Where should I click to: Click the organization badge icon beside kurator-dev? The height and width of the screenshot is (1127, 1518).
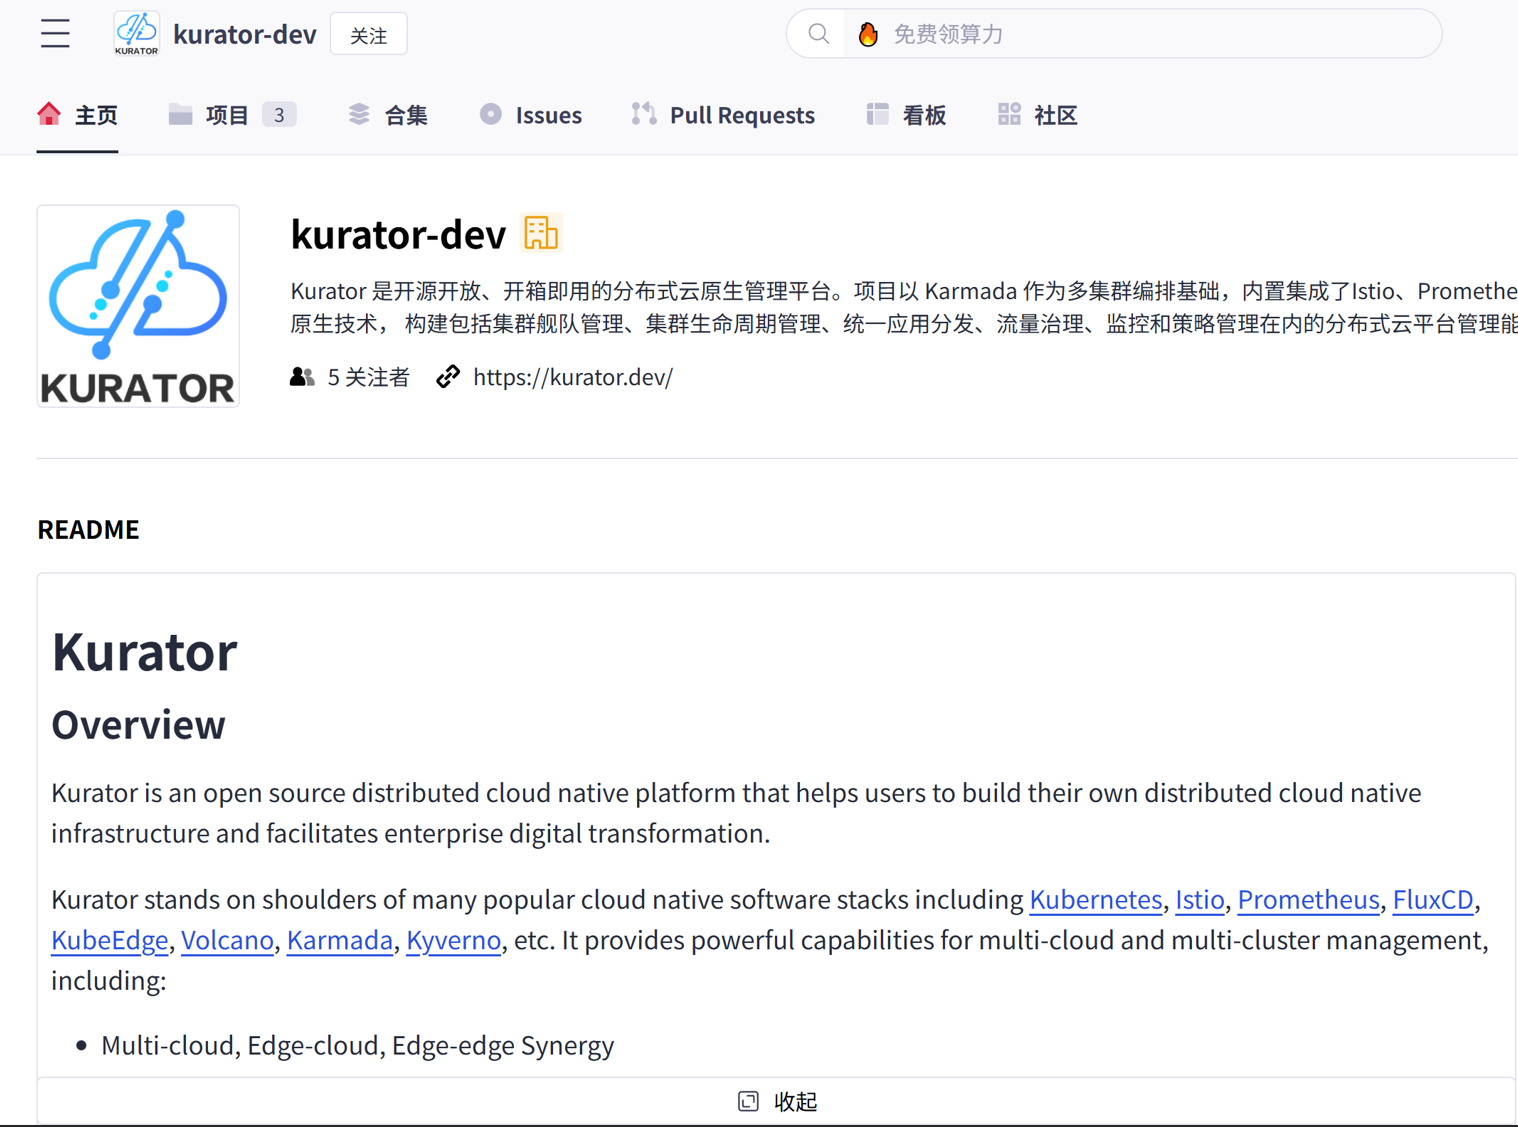pyautogui.click(x=541, y=233)
